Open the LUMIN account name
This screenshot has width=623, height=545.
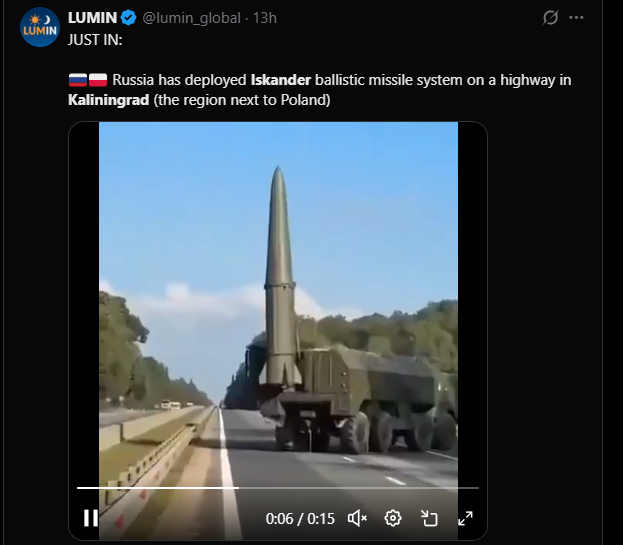(x=93, y=18)
